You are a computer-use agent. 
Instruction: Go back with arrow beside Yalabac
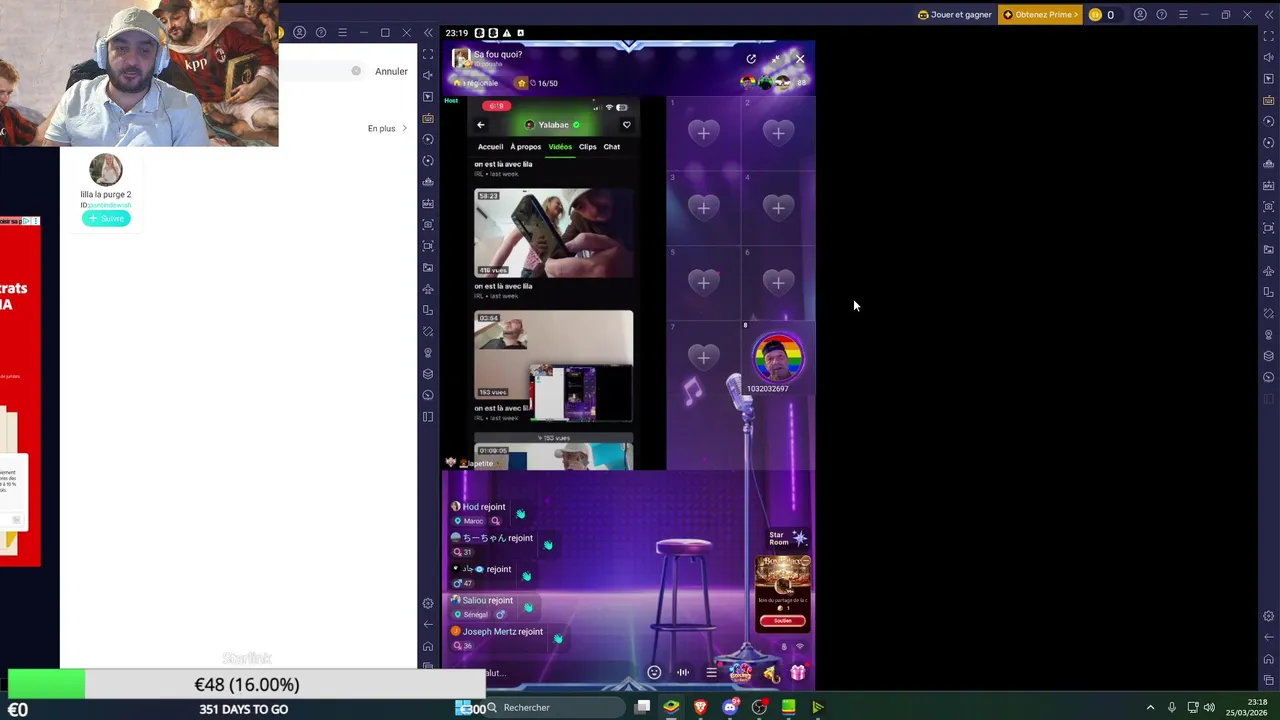481,125
